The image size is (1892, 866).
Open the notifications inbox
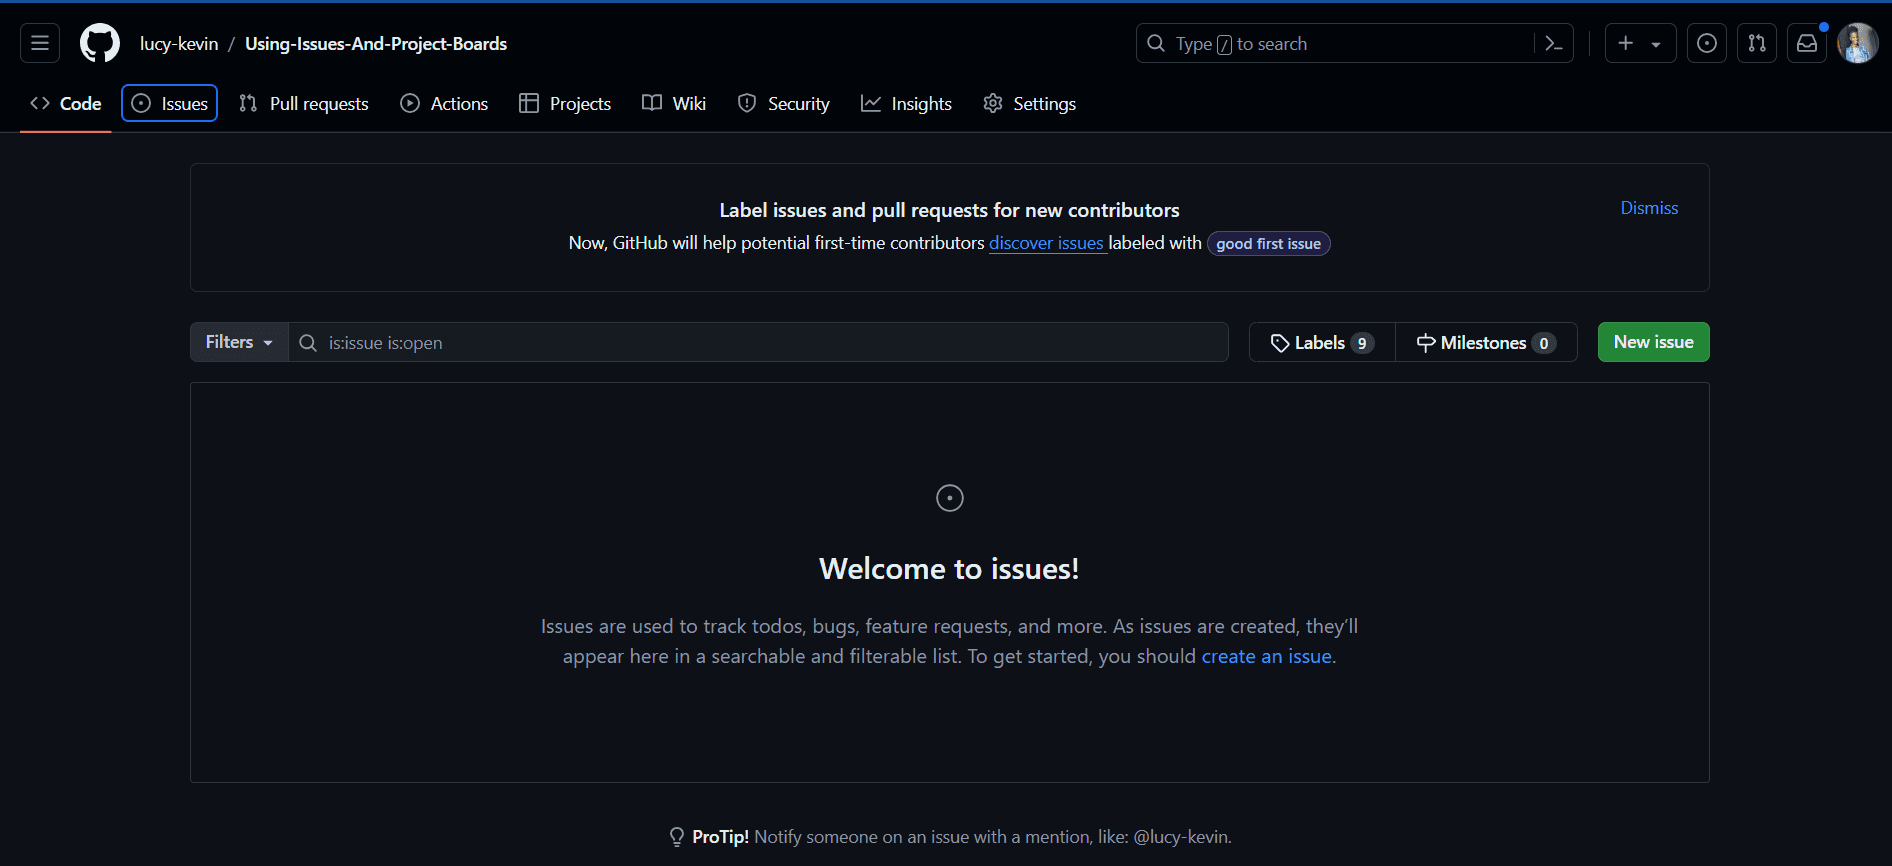[1807, 43]
